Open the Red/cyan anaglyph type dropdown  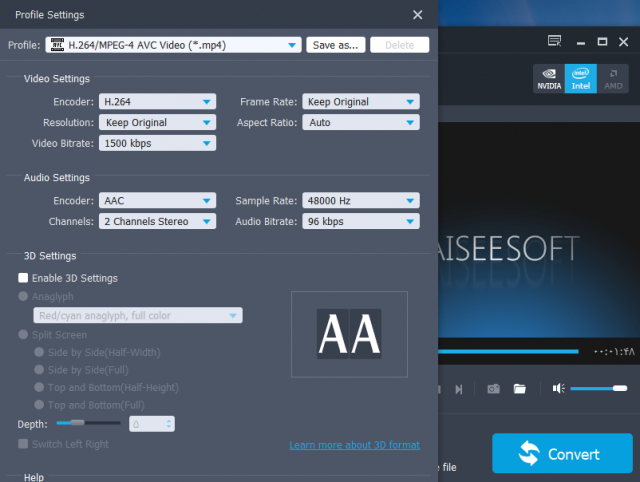[x=138, y=315]
